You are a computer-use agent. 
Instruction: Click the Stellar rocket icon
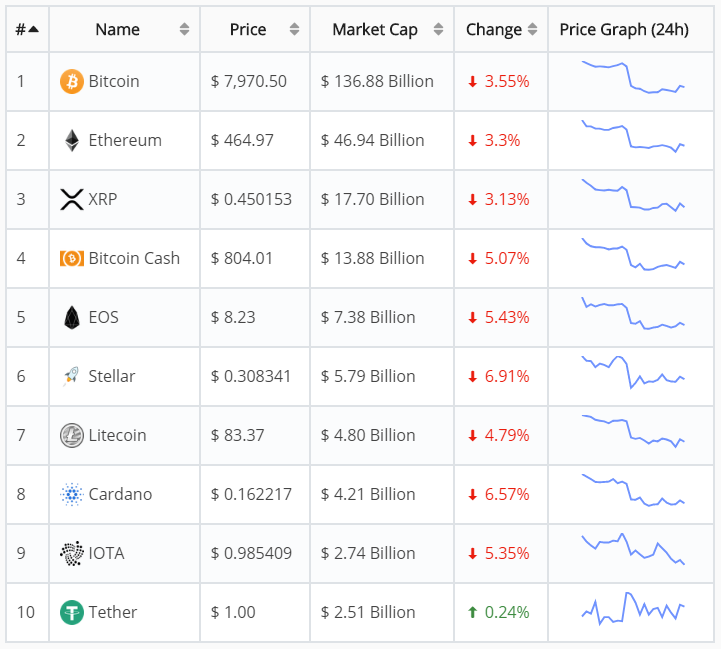72,376
